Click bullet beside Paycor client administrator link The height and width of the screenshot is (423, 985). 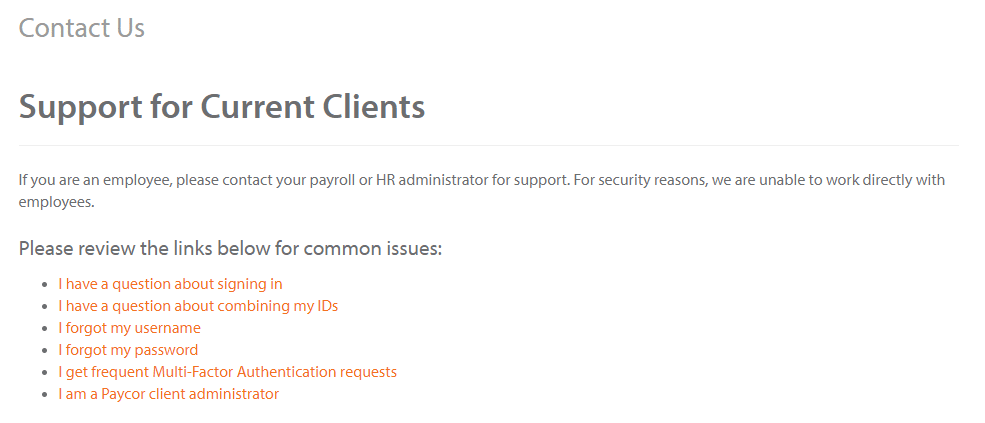tap(45, 395)
